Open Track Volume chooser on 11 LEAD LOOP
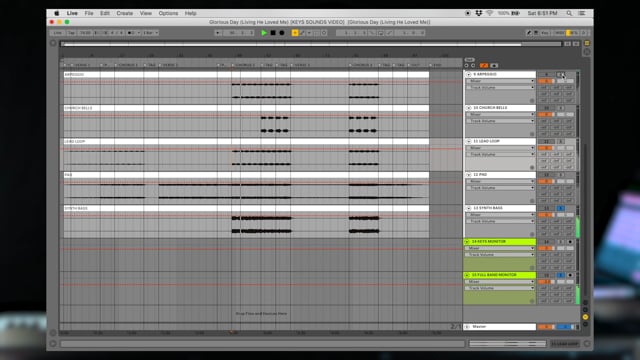 point(500,154)
